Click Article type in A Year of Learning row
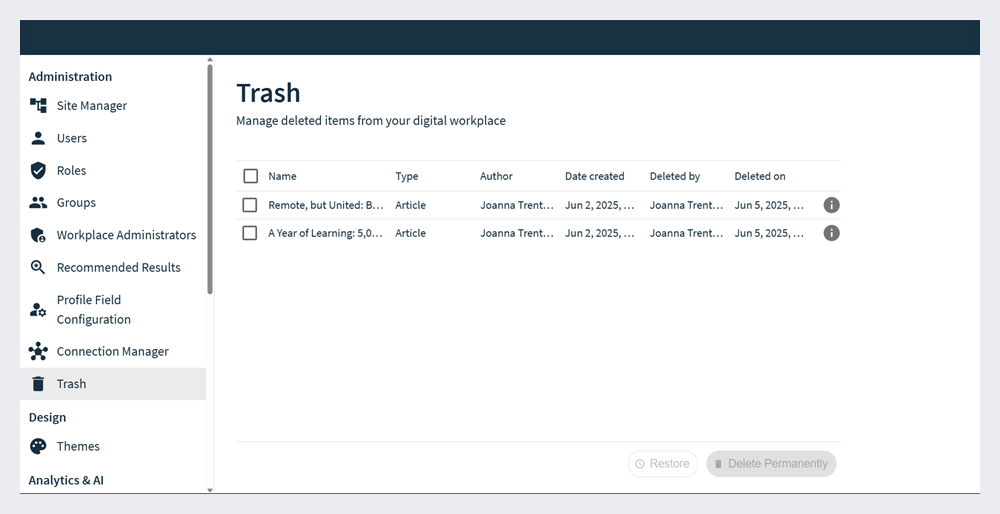 tap(410, 233)
